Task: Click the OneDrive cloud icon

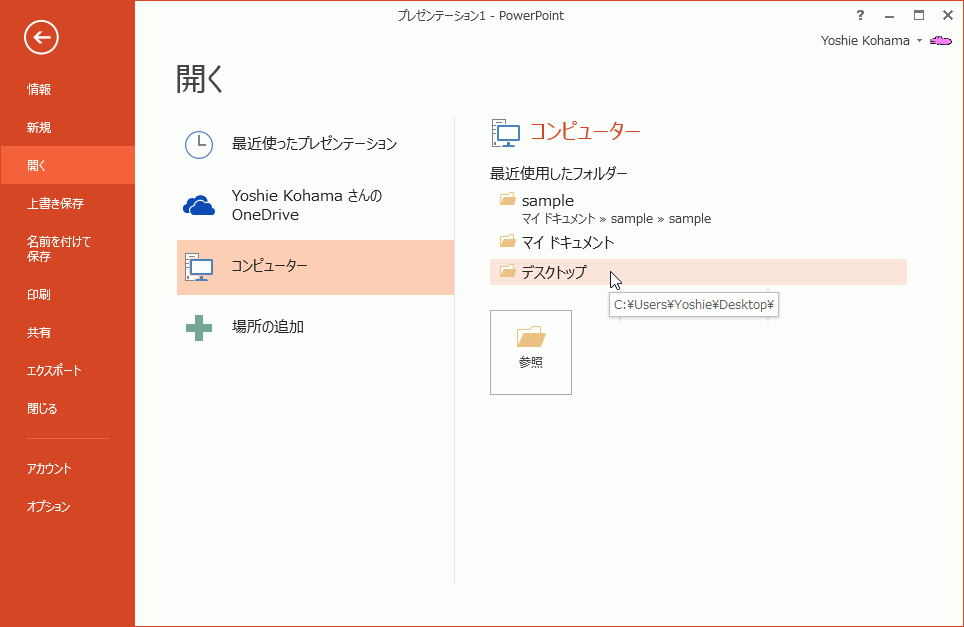Action: pos(199,205)
